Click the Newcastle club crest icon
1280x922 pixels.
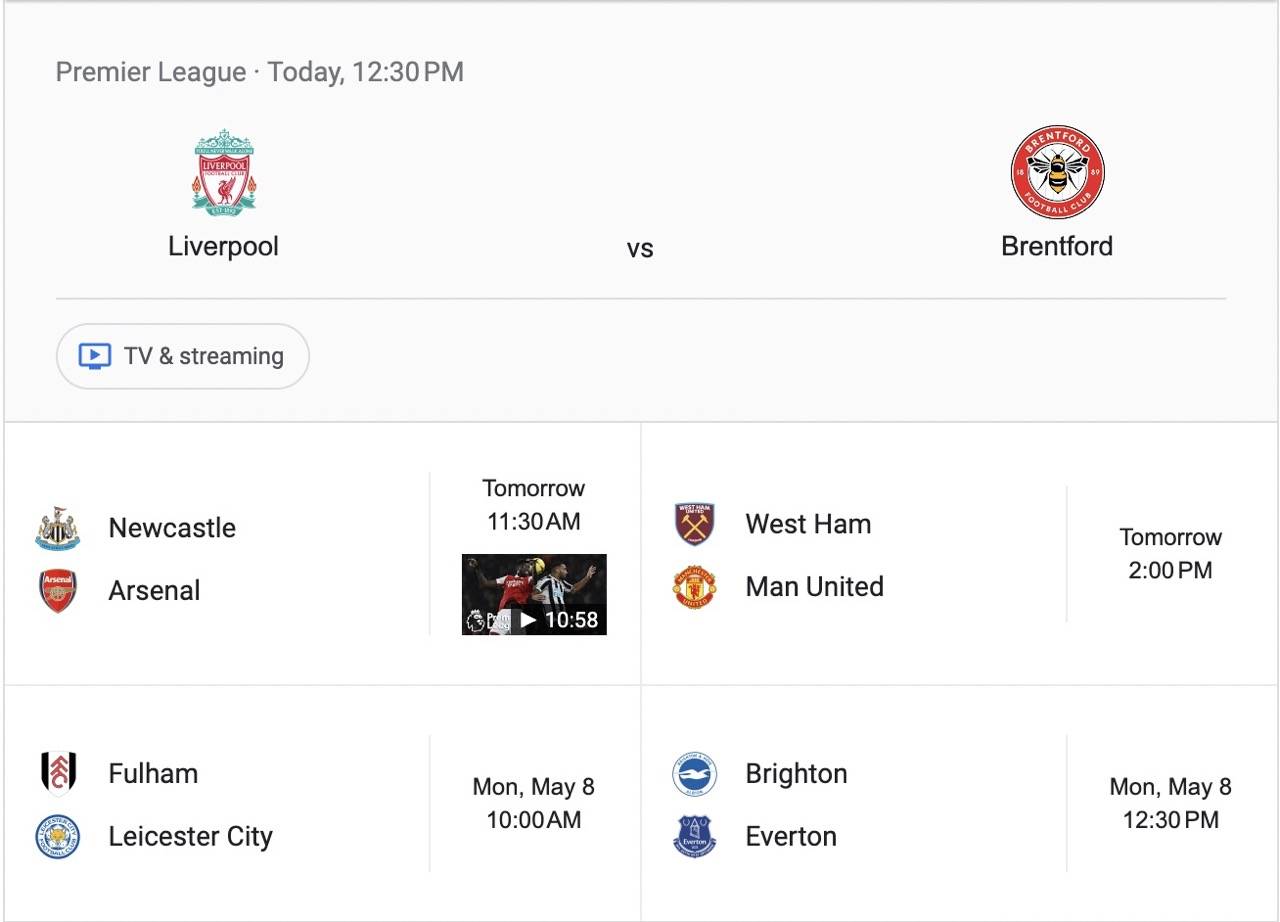(x=57, y=528)
